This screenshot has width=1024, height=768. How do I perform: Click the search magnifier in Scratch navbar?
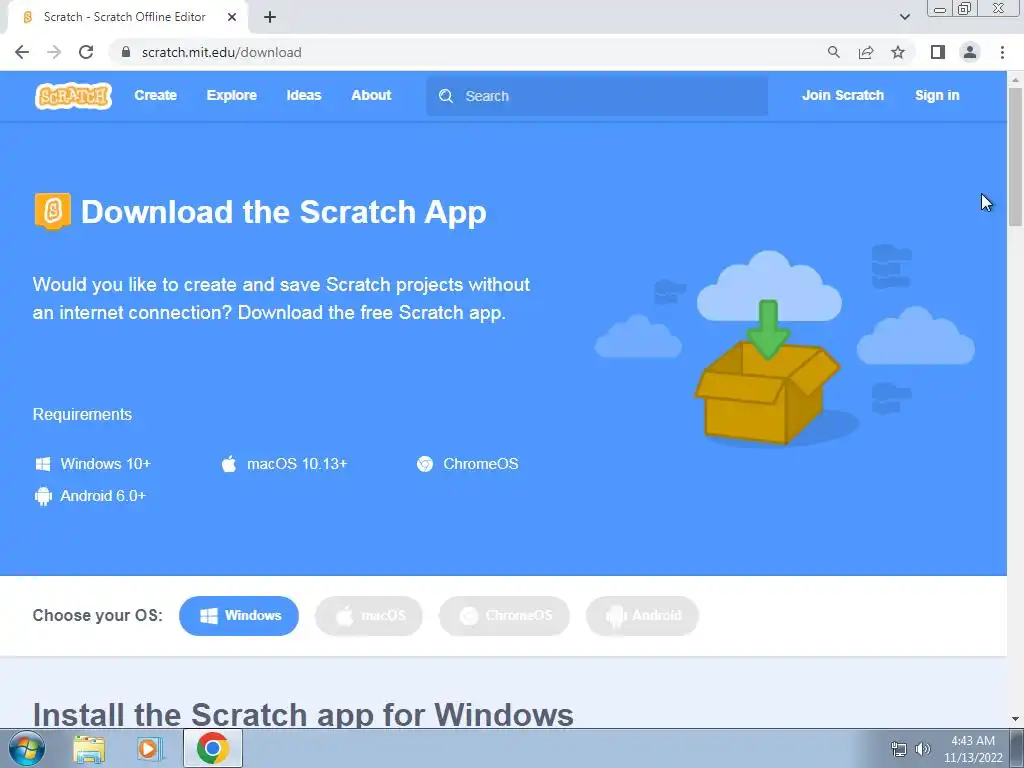click(x=446, y=96)
